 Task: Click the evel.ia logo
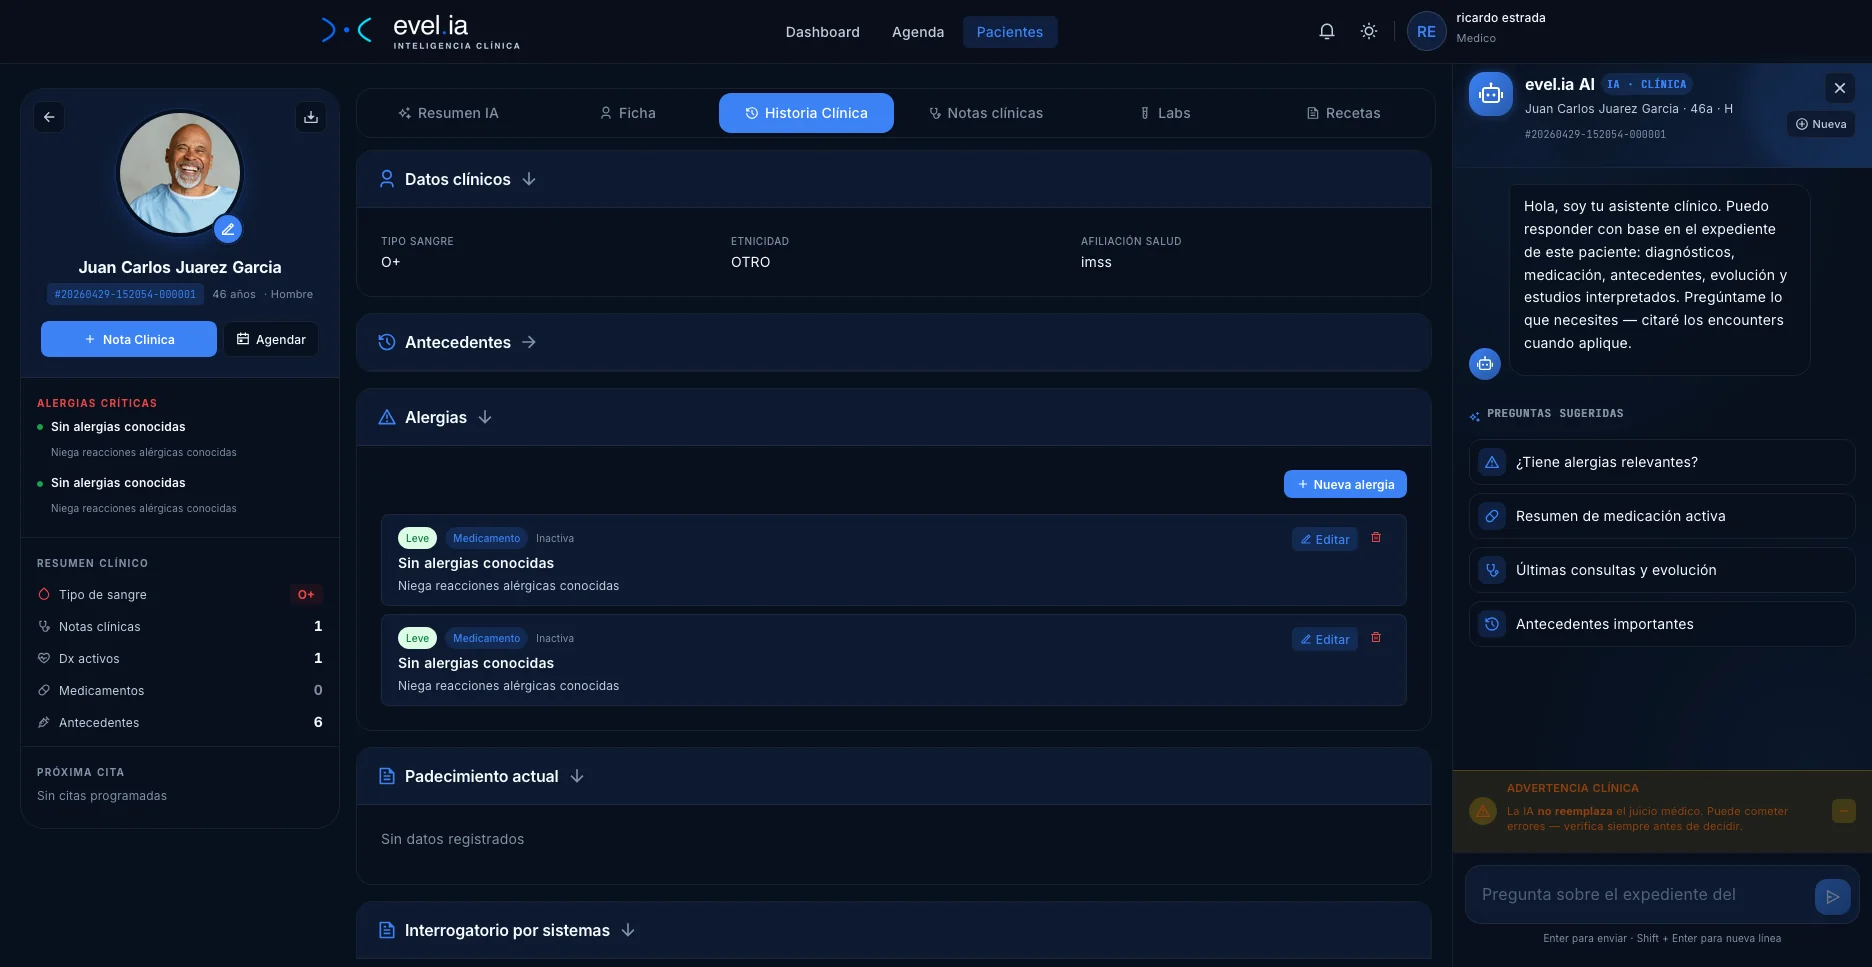tap(421, 31)
